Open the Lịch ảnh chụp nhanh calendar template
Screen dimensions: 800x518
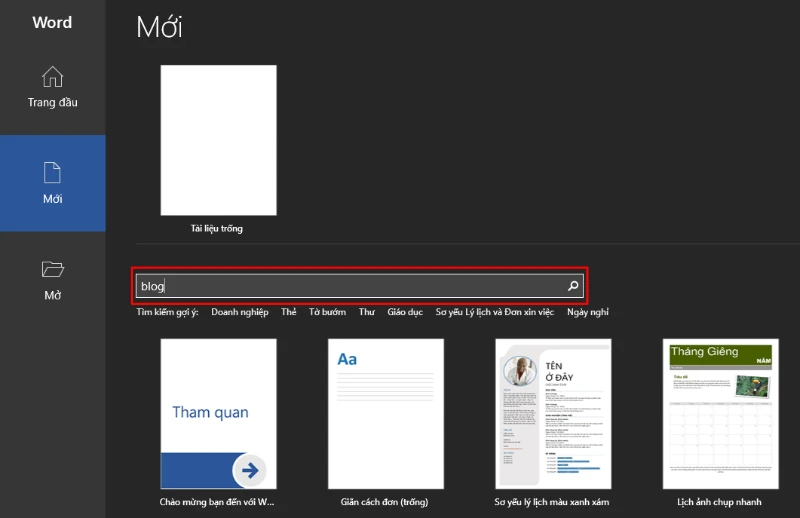point(720,414)
